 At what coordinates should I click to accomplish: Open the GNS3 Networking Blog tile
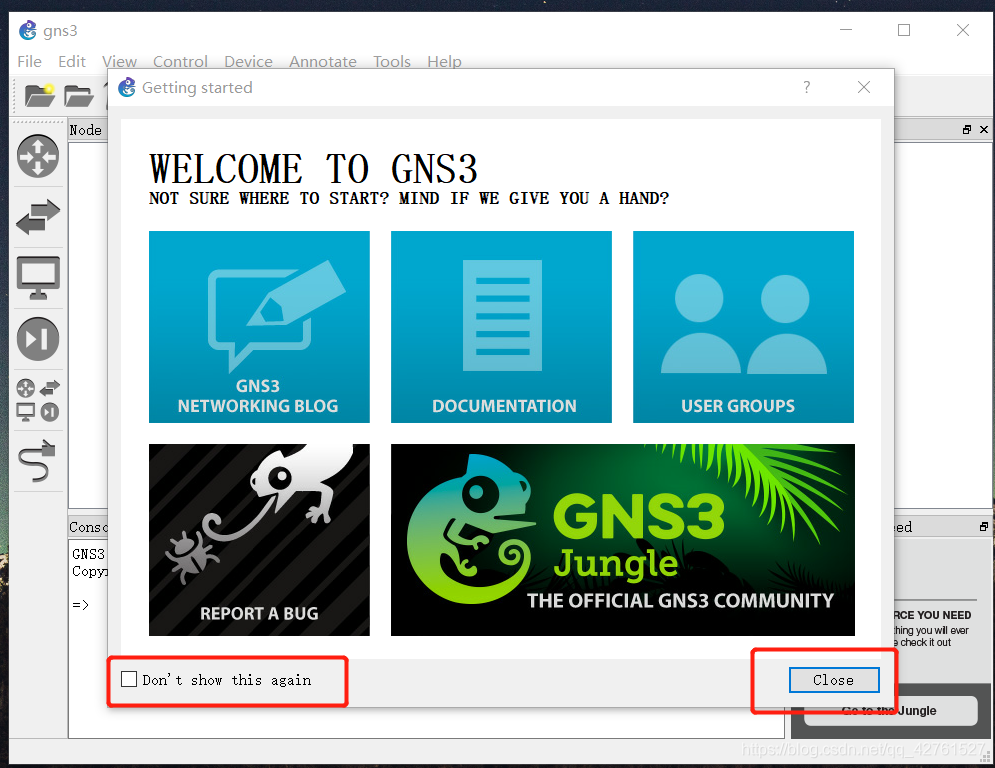click(259, 327)
